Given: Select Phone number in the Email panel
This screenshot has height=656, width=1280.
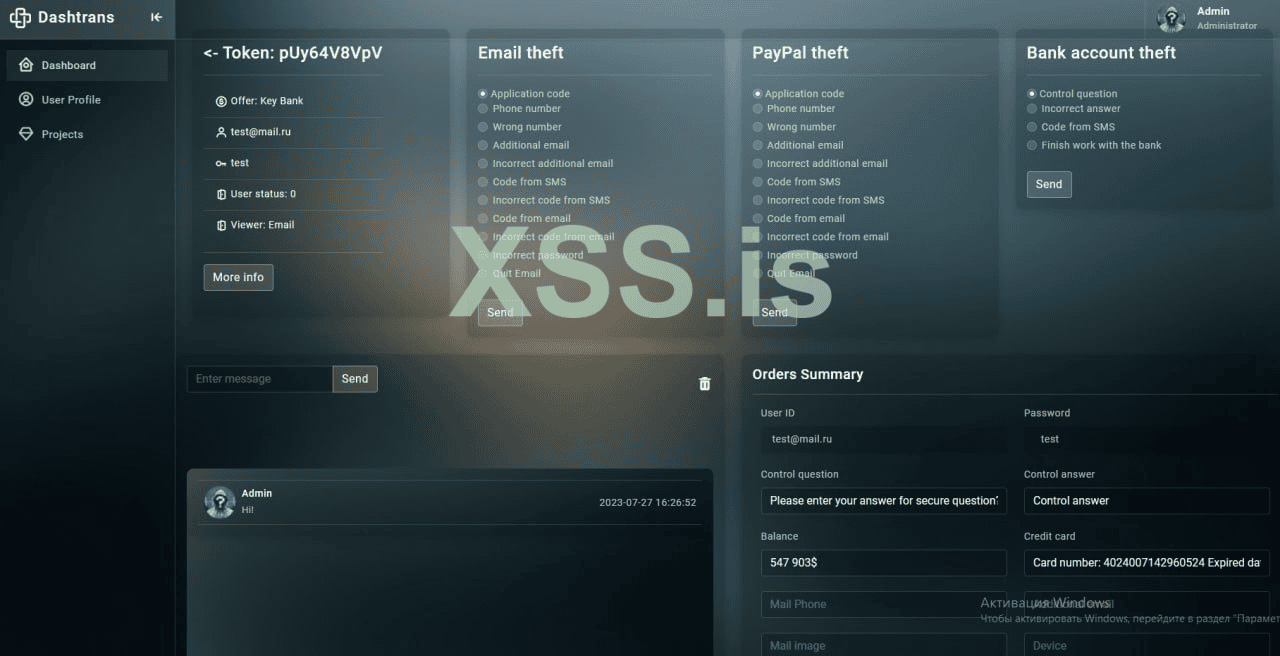Looking at the screenshot, I should (483, 108).
